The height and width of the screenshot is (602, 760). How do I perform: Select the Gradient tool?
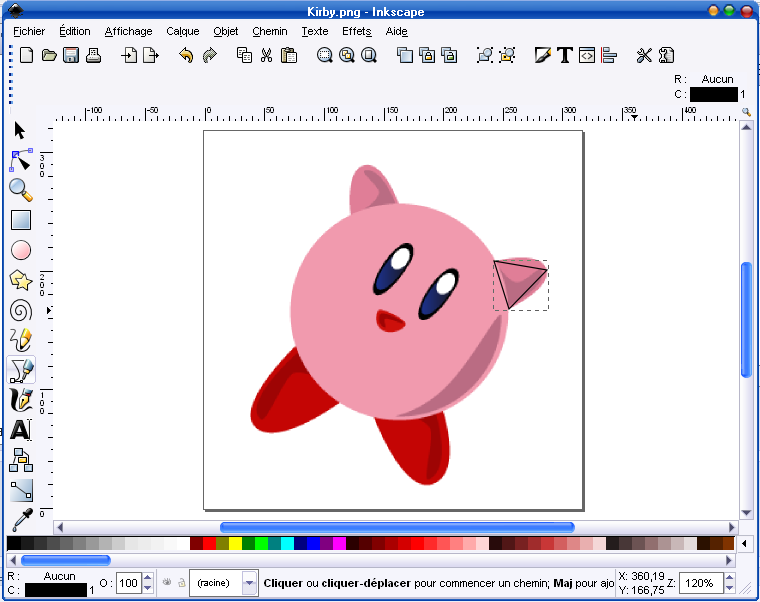click(x=22, y=491)
